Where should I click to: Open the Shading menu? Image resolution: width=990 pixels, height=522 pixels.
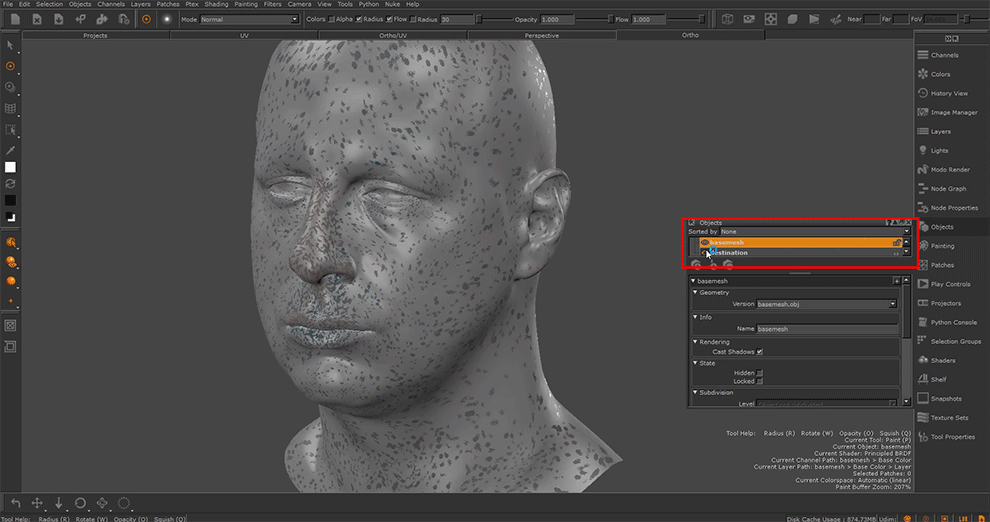coord(216,4)
